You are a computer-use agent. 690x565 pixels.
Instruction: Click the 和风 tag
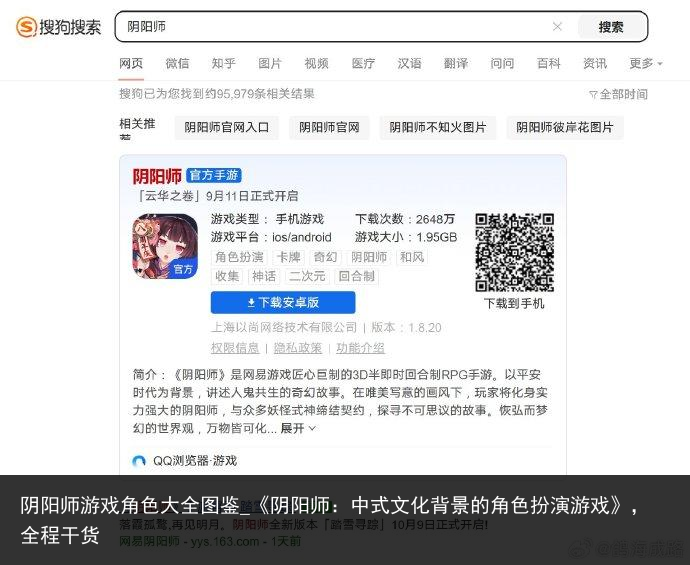pos(412,257)
